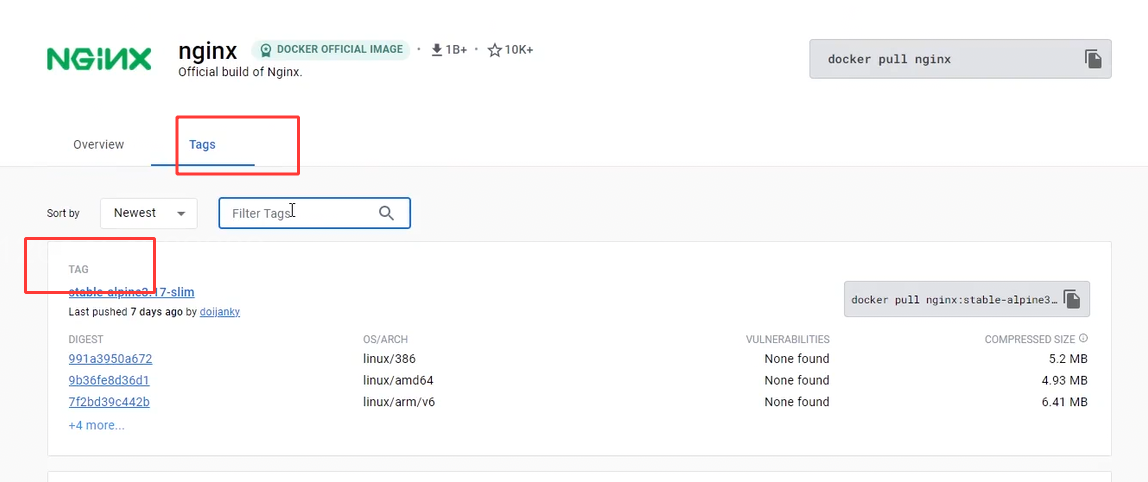Select the Tags tab
The width and height of the screenshot is (1148, 482).
202,144
